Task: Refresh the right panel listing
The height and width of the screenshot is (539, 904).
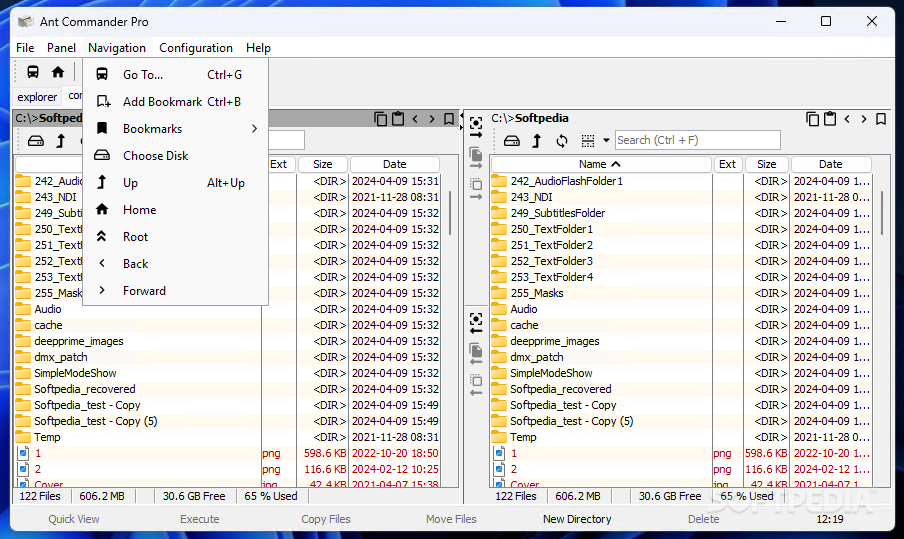Action: [x=562, y=141]
